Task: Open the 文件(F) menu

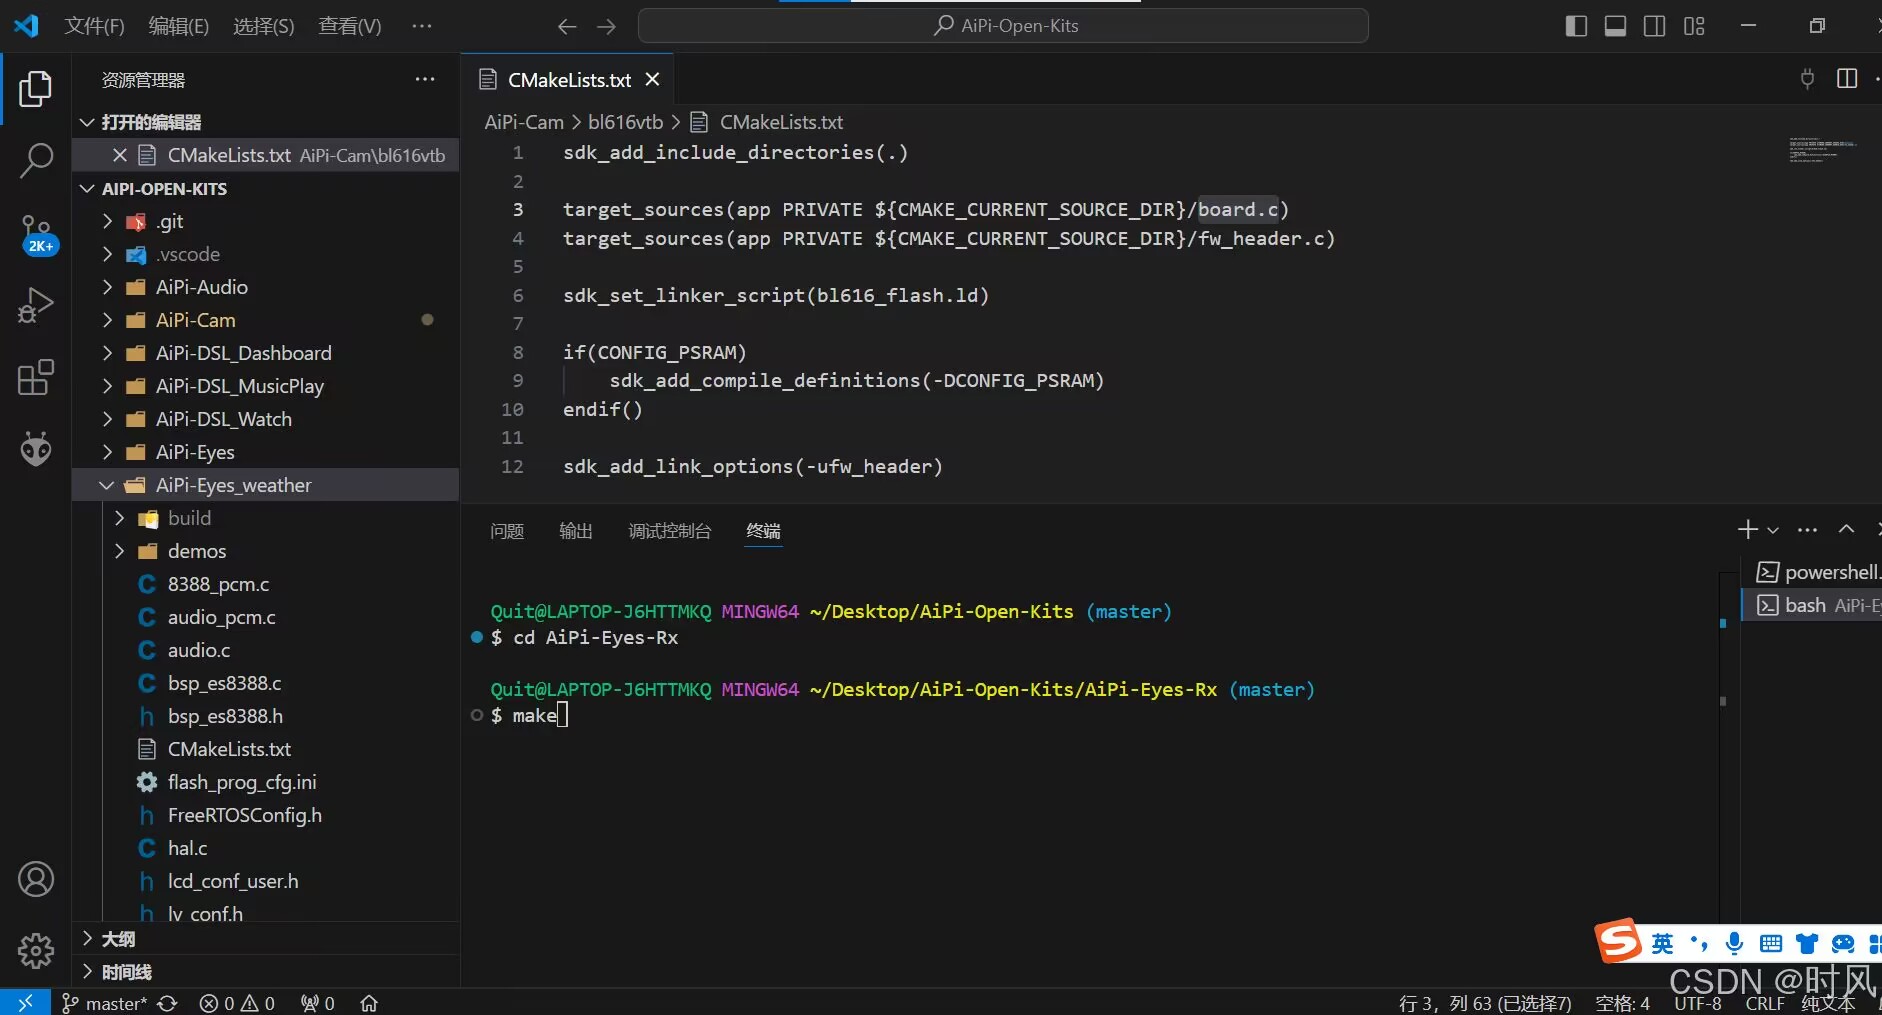Action: [95, 26]
